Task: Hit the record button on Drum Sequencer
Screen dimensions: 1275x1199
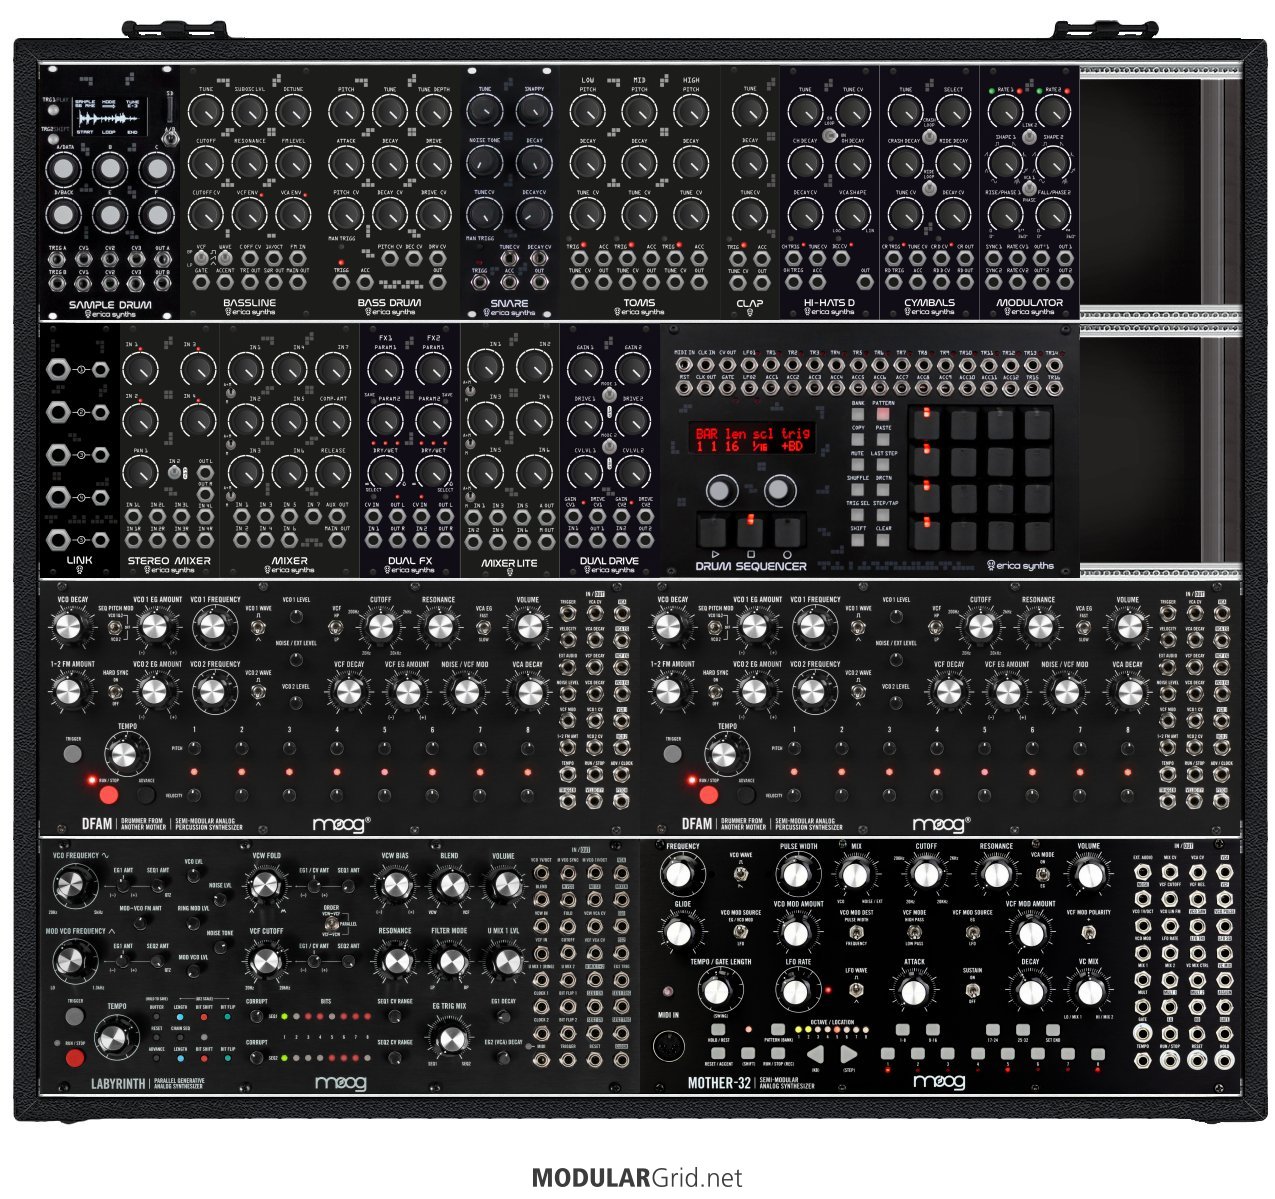Action: point(787,532)
